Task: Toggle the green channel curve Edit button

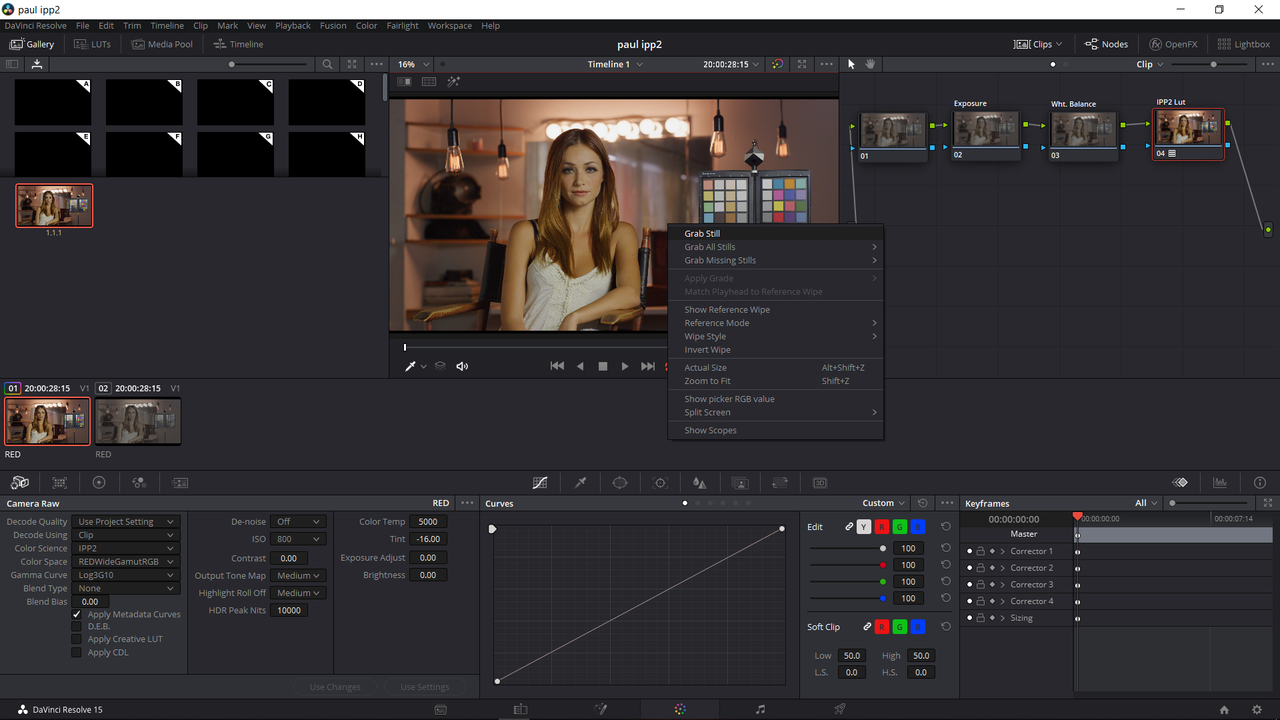Action: 900,527
